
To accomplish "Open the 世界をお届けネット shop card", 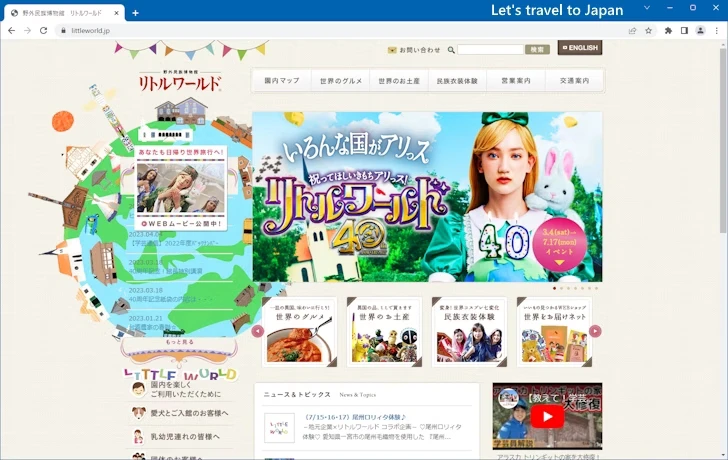I will pyautogui.click(x=554, y=332).
